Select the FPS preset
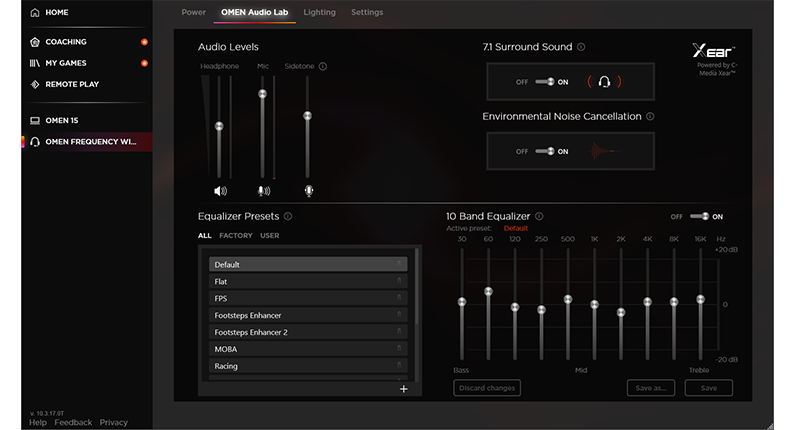The image size is (795, 430). pos(308,298)
